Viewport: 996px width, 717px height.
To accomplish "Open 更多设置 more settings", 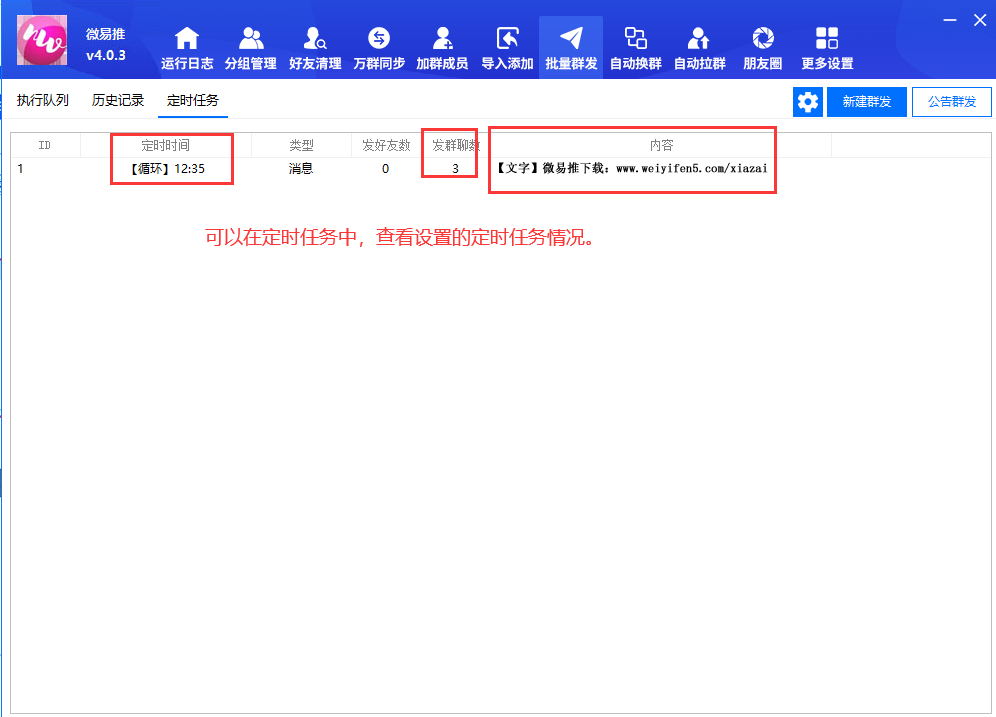I will click(827, 48).
